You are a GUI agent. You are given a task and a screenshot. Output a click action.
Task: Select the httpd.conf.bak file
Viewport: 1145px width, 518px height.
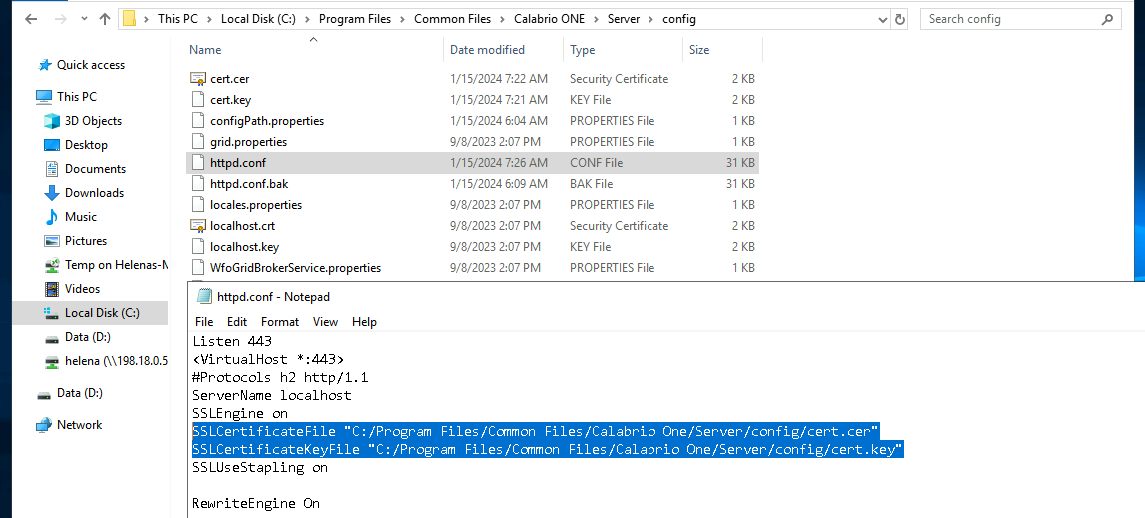tap(249, 184)
